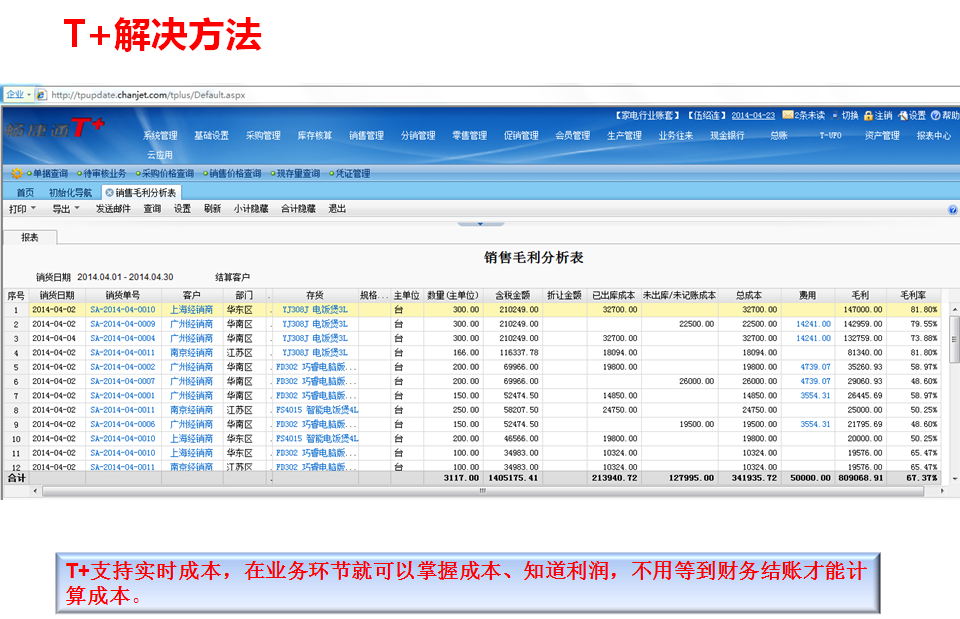Image resolution: width=960 pixels, height=619 pixels.
Task: Click the 设置 button in the report toolbar
Action: click(x=182, y=209)
